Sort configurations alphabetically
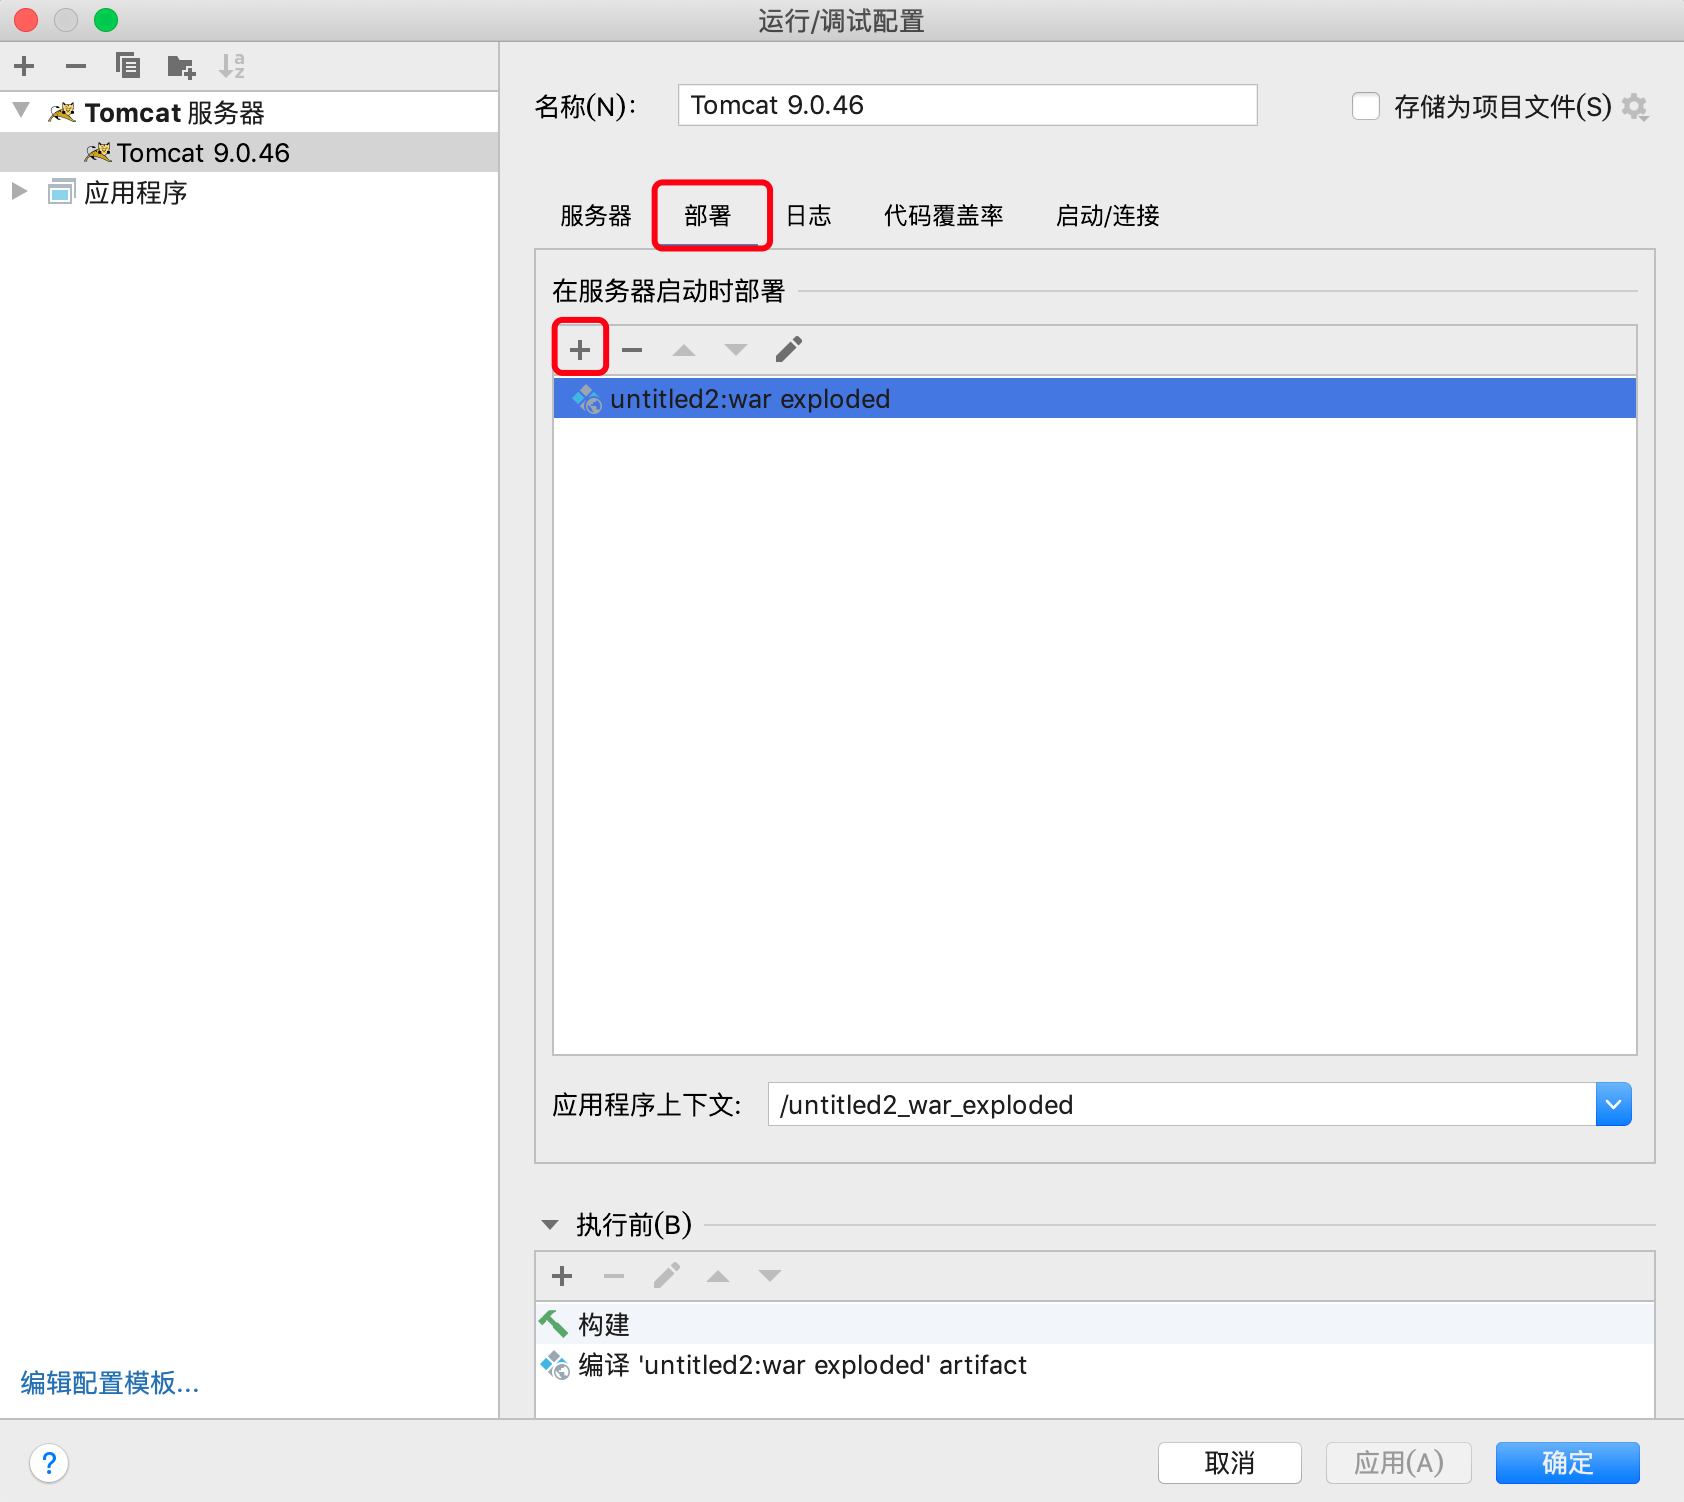1684x1502 pixels. point(233,66)
